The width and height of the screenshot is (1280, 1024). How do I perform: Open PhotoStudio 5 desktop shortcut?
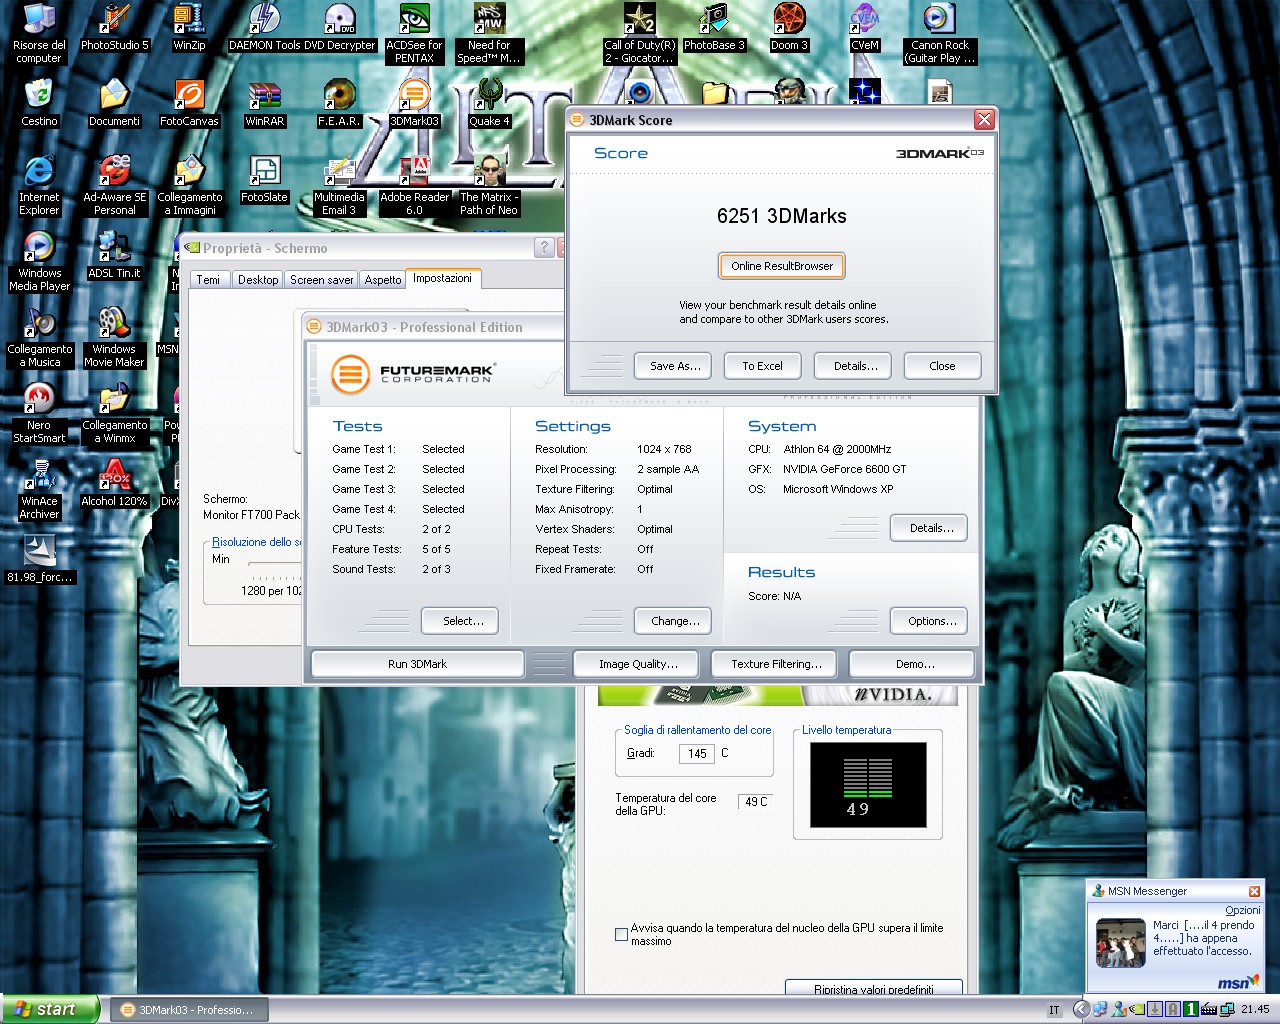point(114,28)
